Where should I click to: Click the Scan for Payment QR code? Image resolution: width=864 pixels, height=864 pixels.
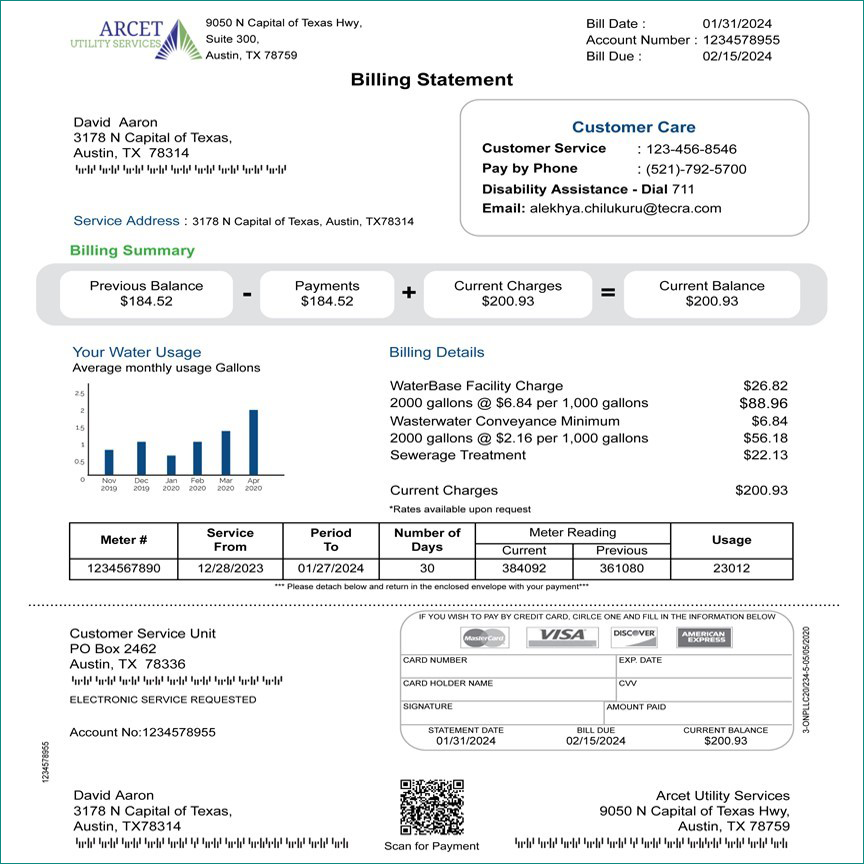(x=432, y=807)
